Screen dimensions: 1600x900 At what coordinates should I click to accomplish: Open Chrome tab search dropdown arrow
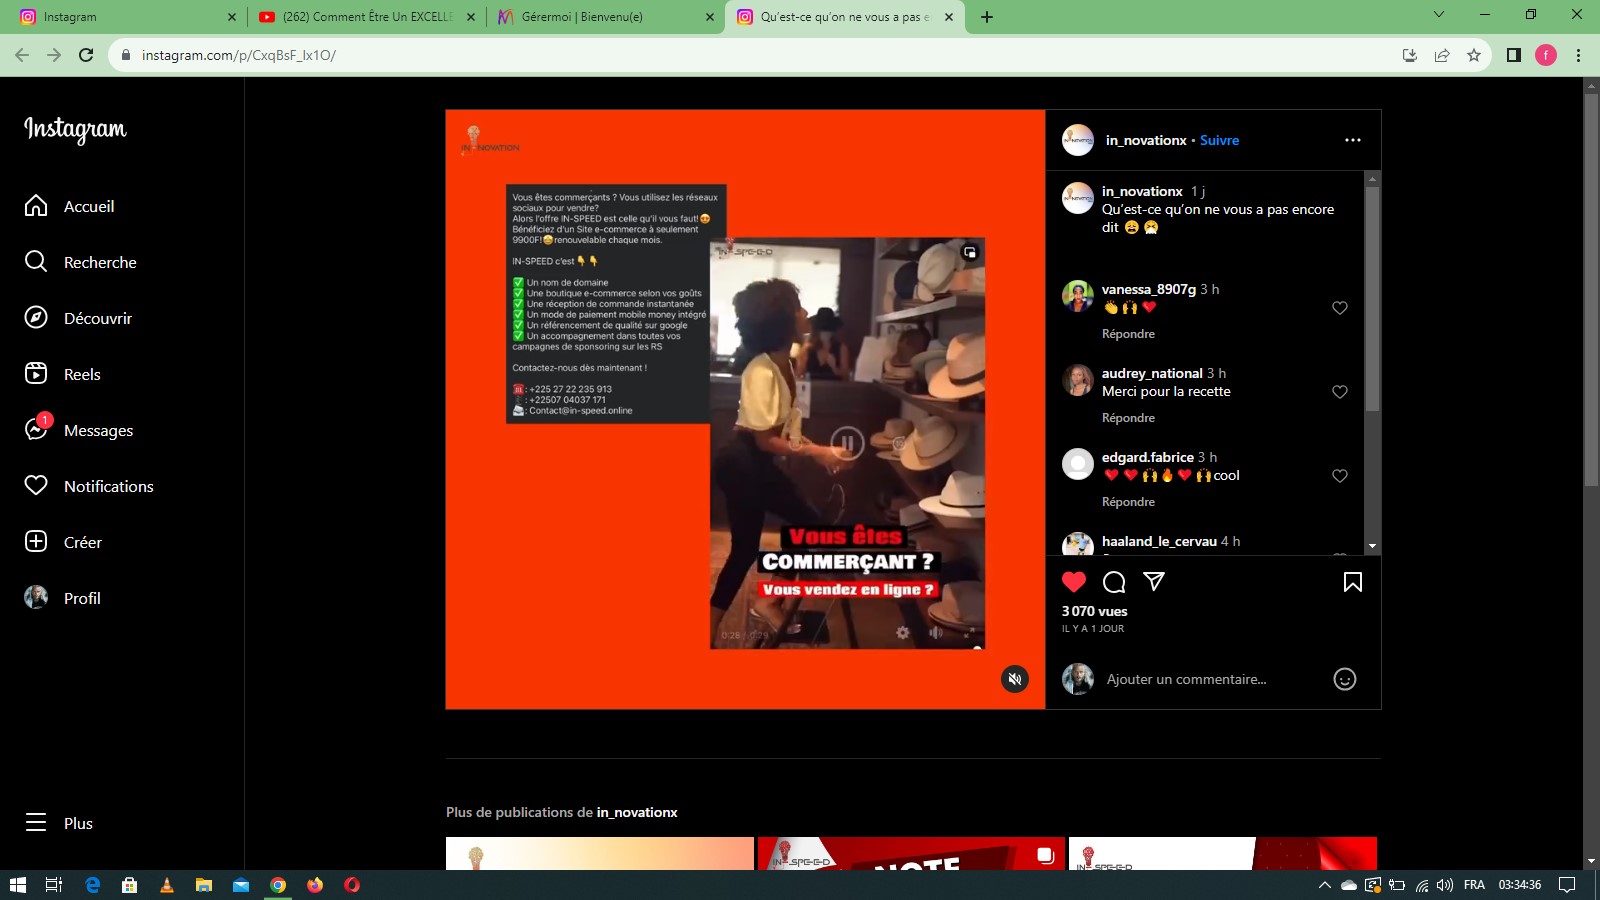1439,15
